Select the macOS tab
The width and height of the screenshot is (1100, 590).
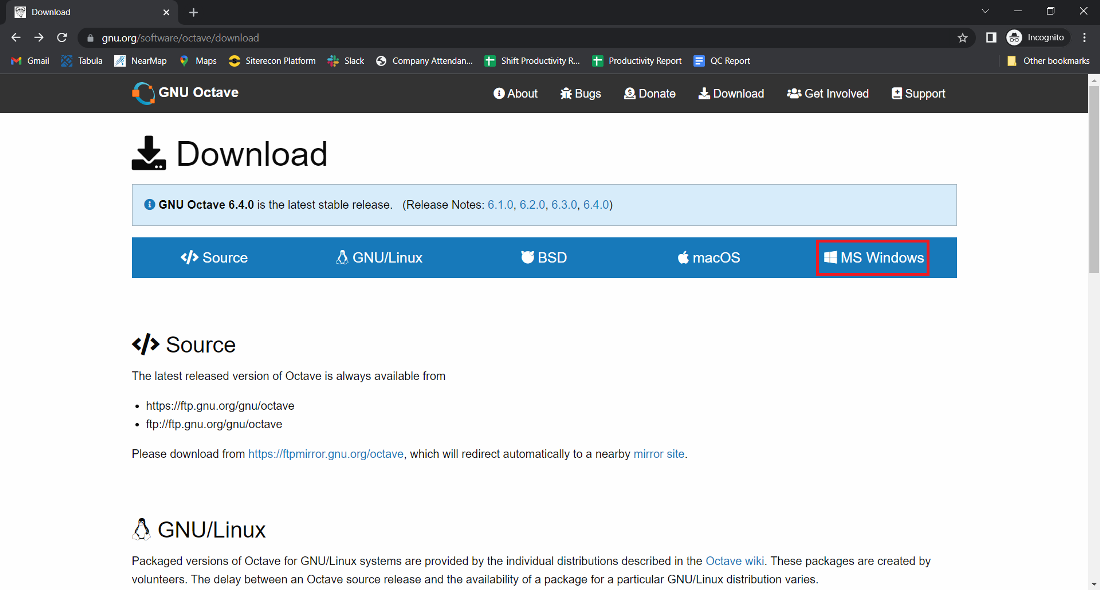709,257
